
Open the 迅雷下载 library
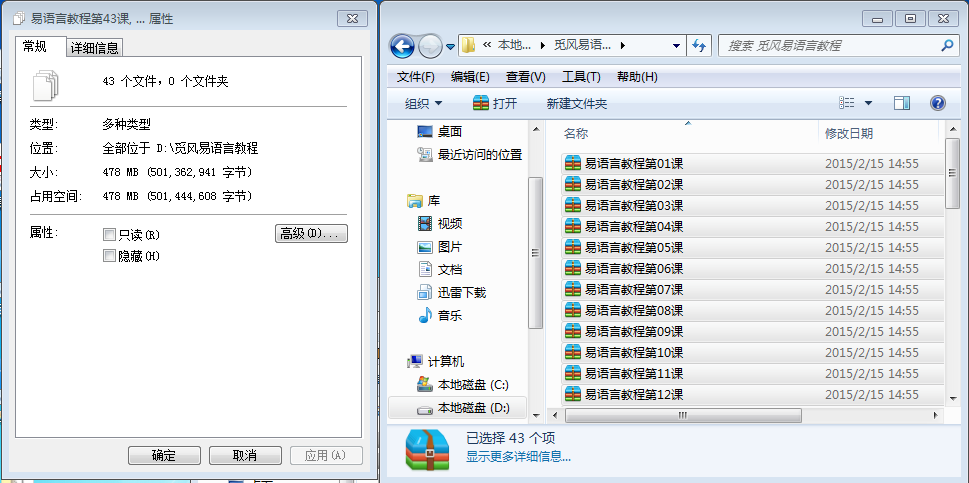[x=462, y=292]
